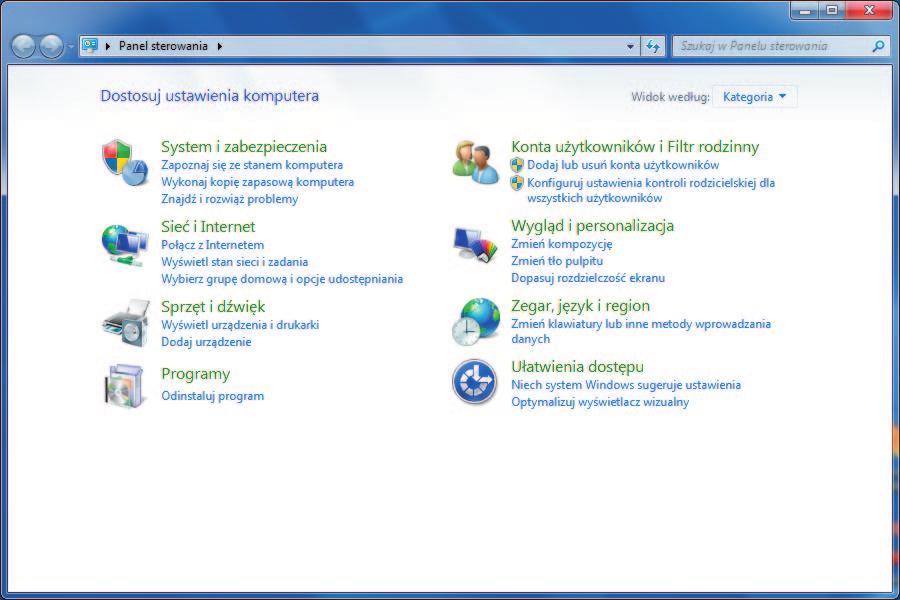Click Zmień klawiatury lub inne metody wprowadzania

click(641, 331)
